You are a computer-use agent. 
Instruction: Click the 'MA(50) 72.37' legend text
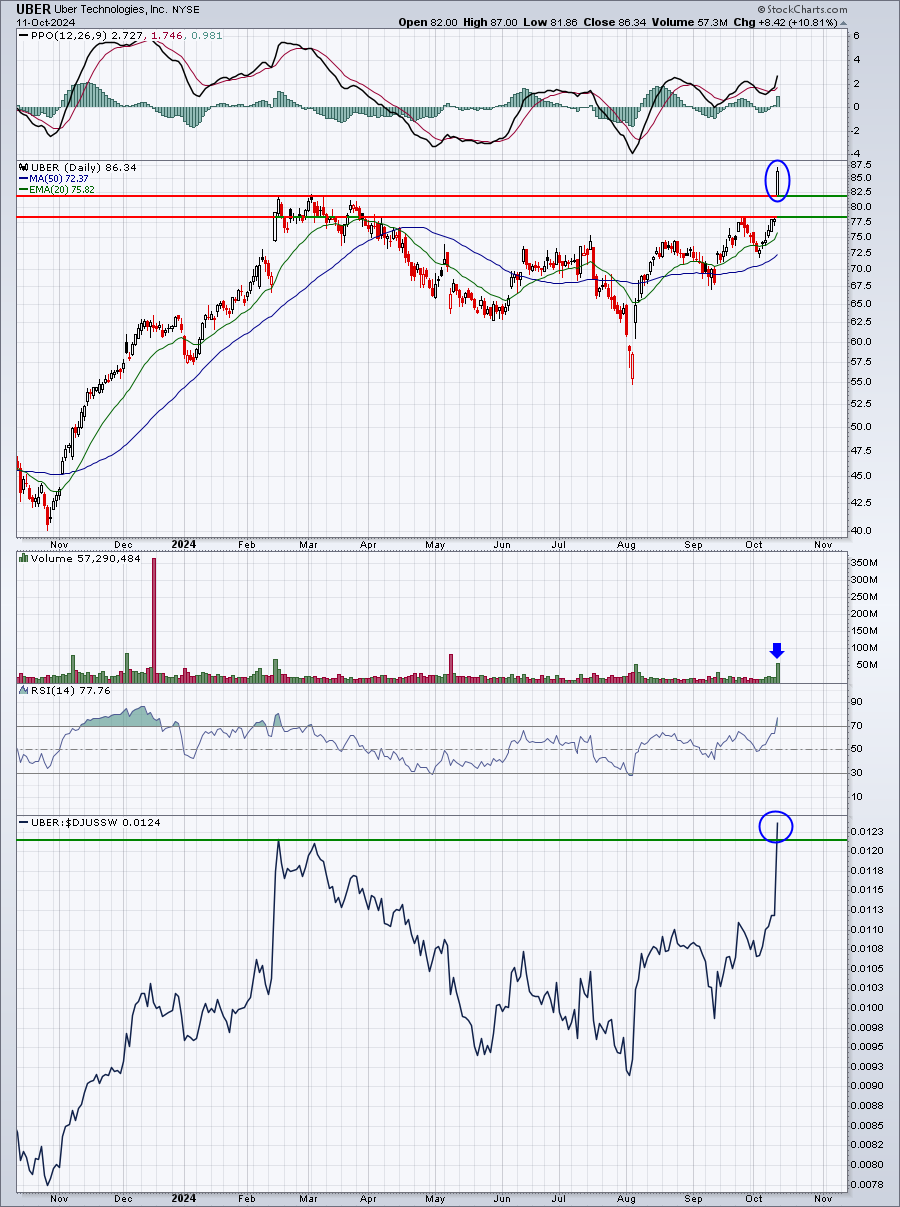[x=57, y=178]
